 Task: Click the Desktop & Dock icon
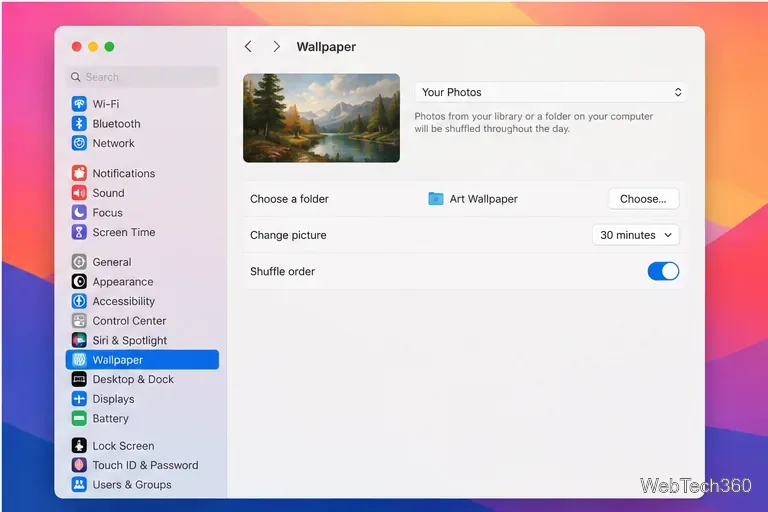click(x=79, y=379)
